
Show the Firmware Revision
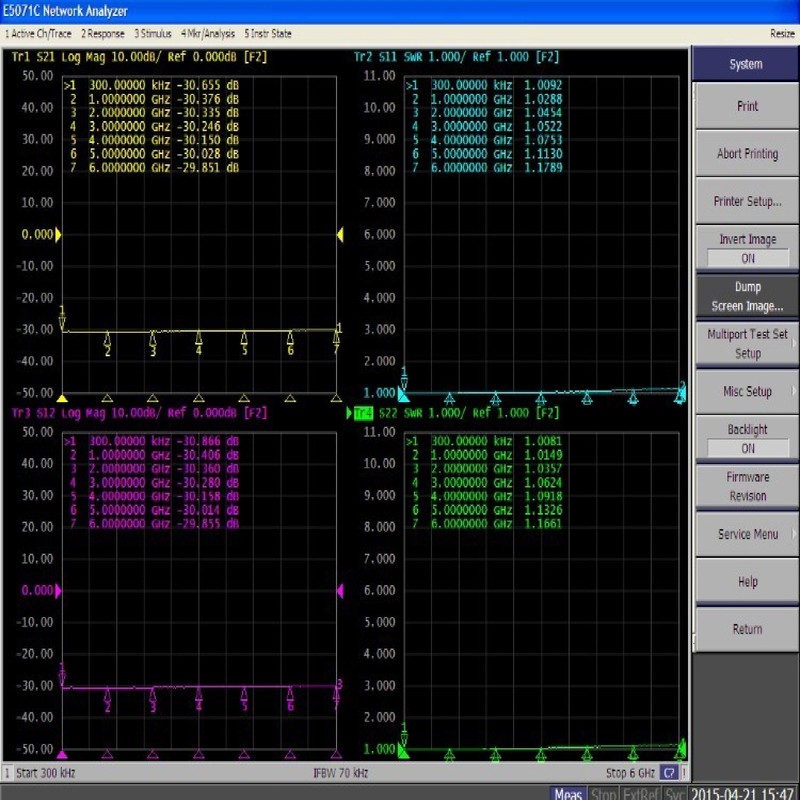click(x=747, y=486)
